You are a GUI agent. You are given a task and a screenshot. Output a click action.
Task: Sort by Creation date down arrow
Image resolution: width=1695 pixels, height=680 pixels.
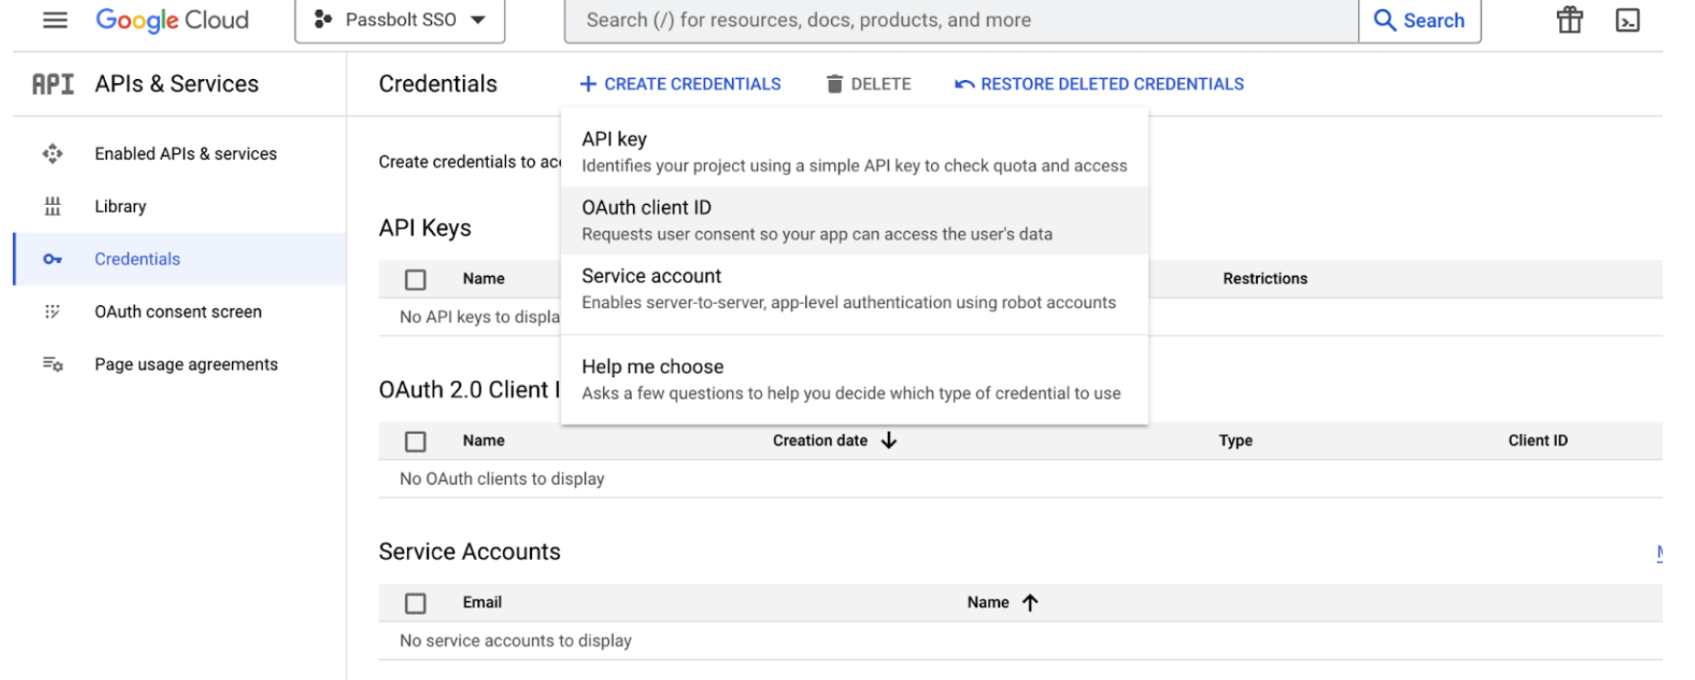(x=889, y=440)
